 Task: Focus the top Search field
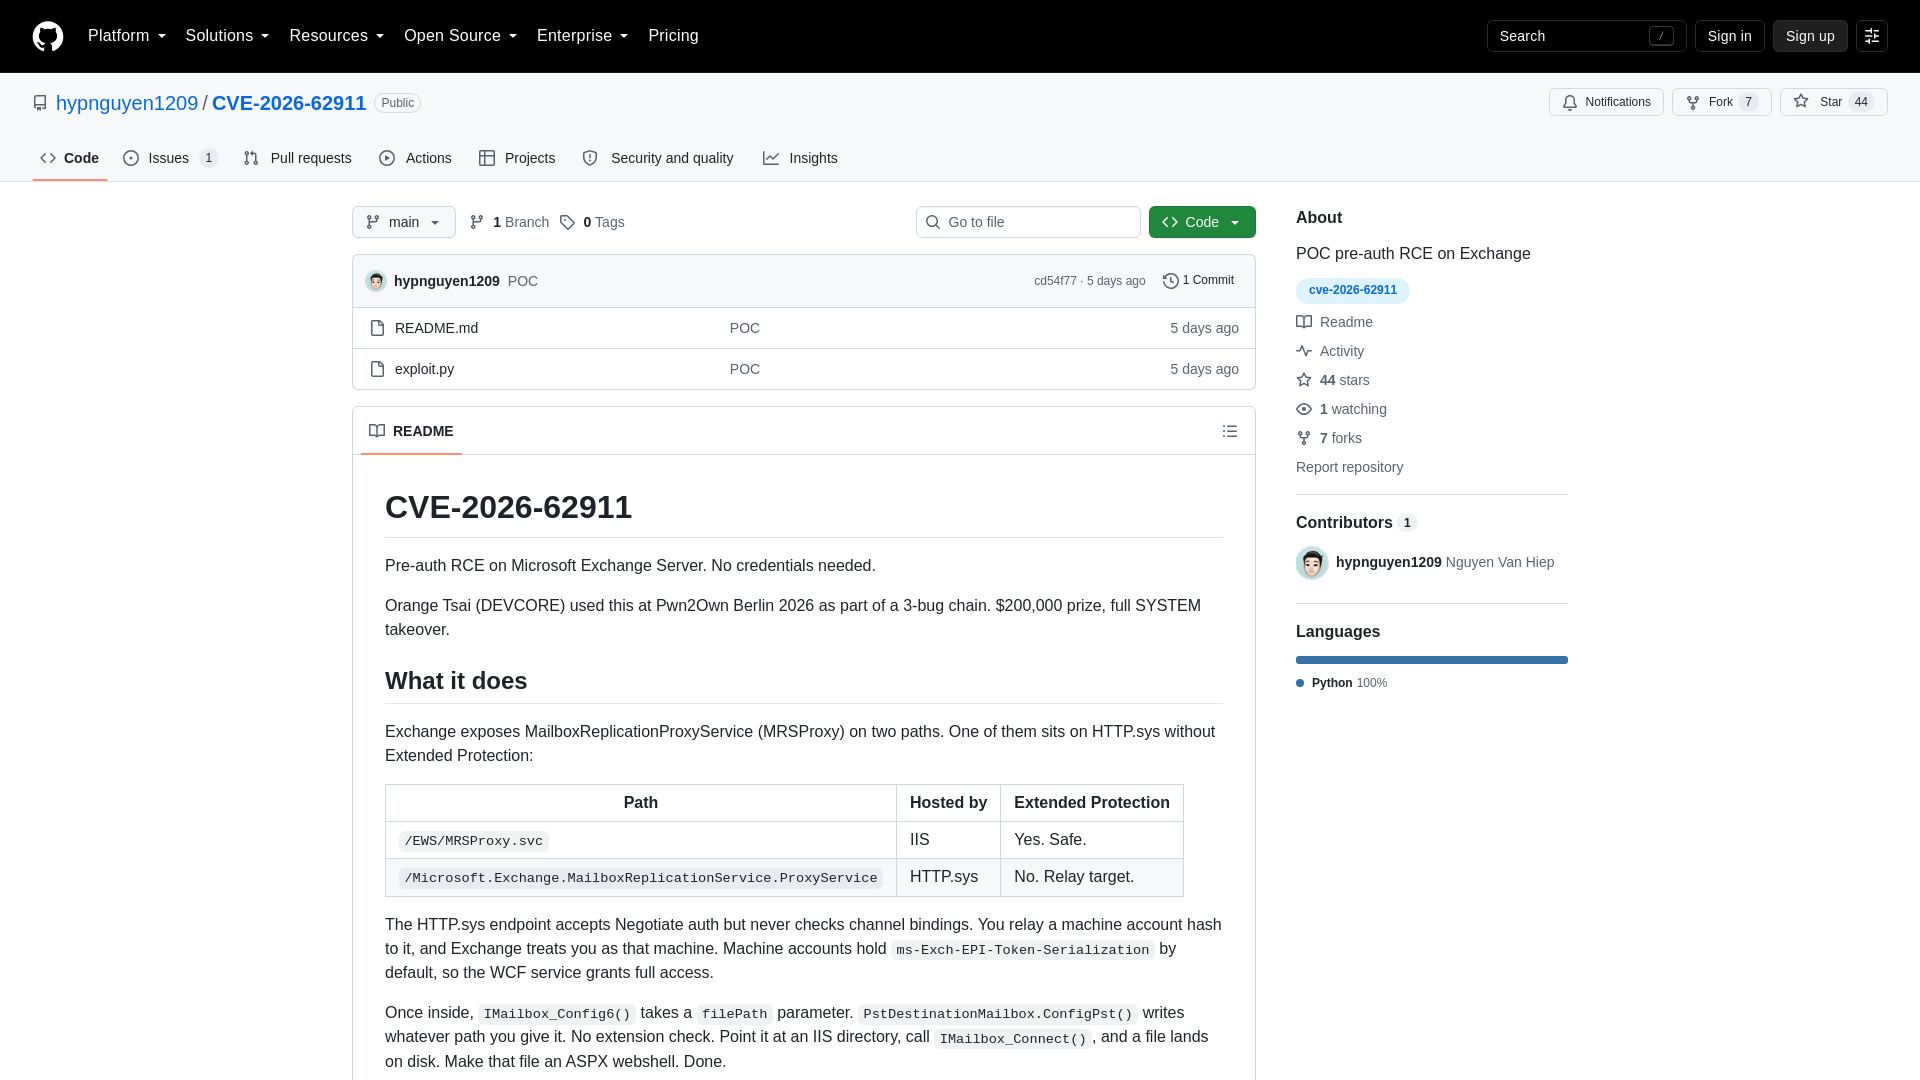[x=1586, y=36]
